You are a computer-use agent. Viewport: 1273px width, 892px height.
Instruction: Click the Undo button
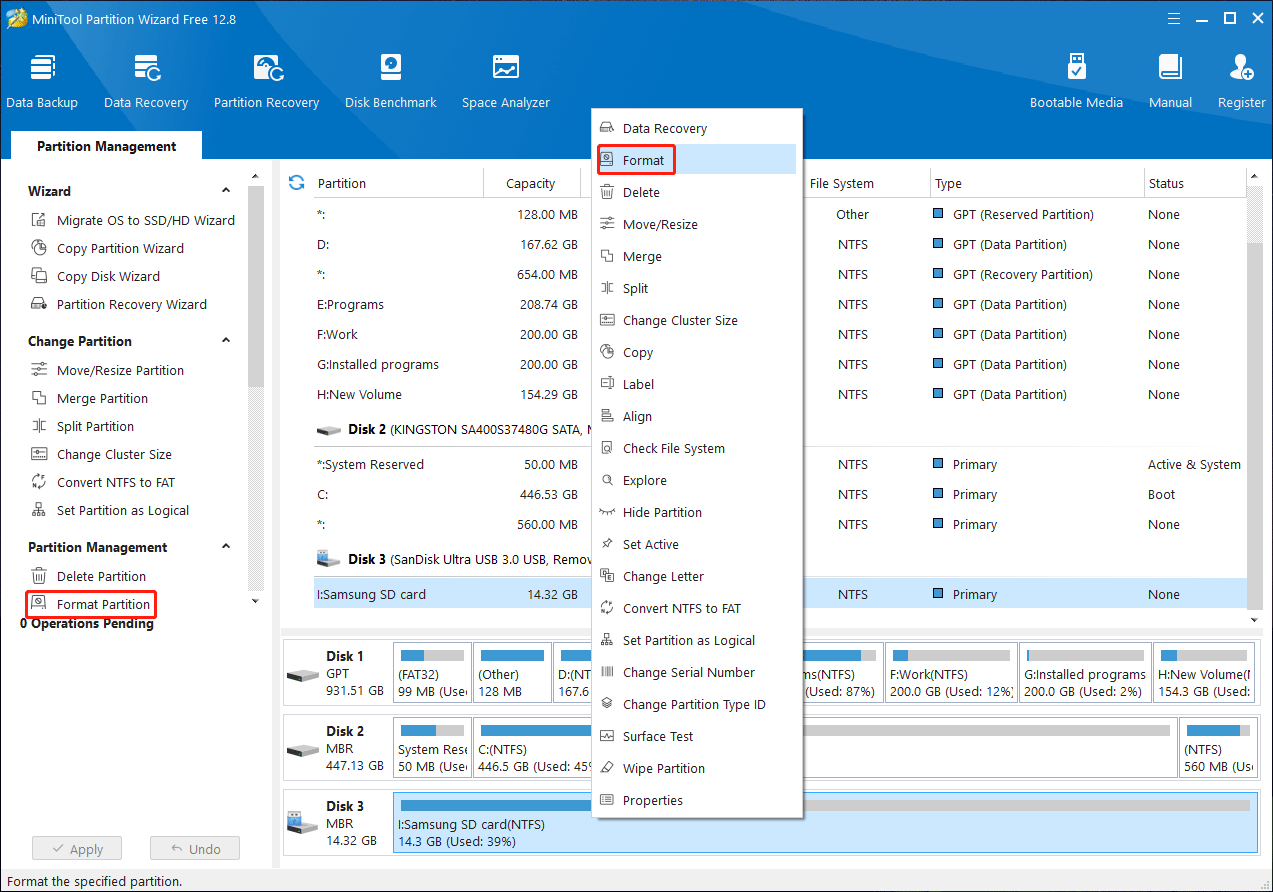click(x=195, y=849)
